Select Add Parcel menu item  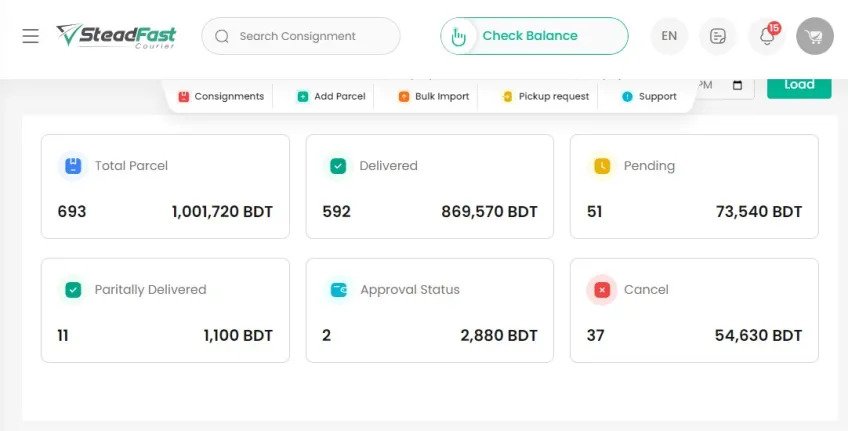(331, 97)
